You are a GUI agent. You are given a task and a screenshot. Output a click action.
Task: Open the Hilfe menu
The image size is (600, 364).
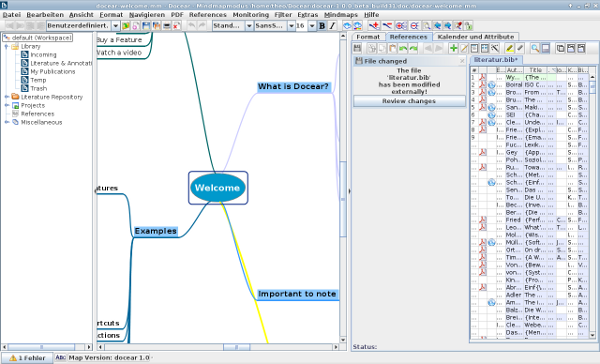pos(371,15)
